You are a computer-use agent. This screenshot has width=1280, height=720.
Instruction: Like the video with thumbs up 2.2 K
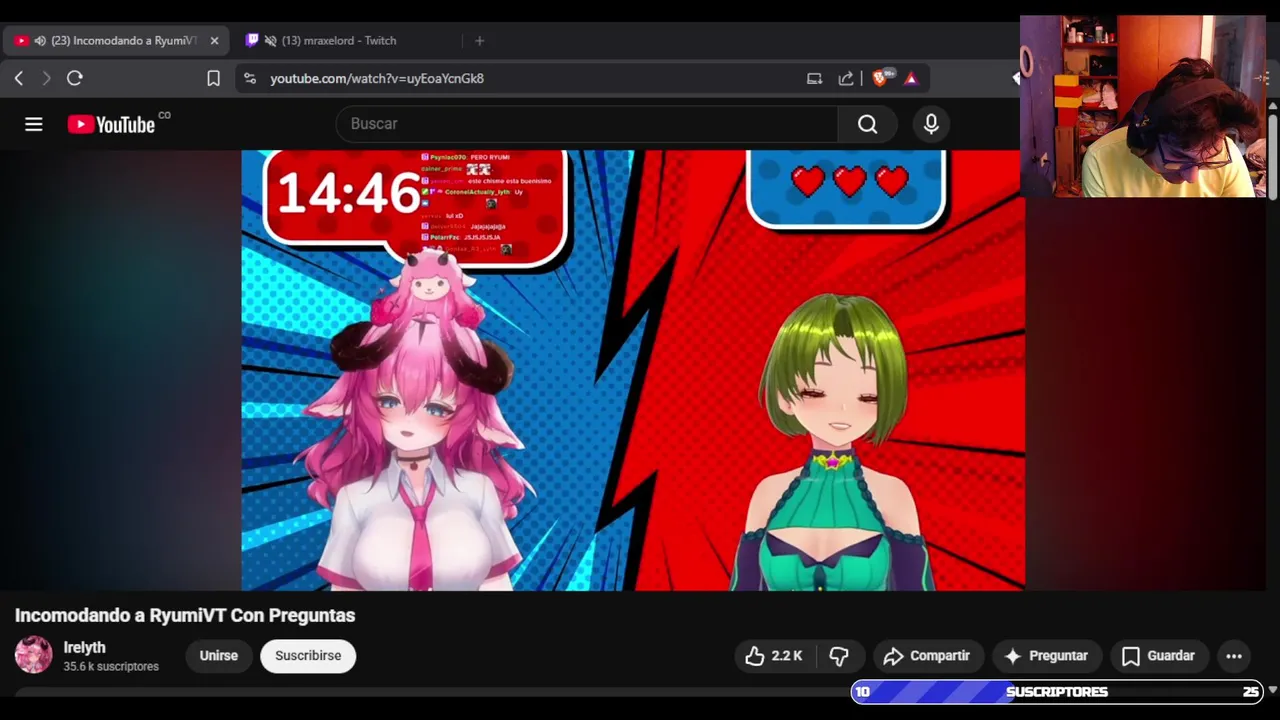pyautogui.click(x=774, y=656)
